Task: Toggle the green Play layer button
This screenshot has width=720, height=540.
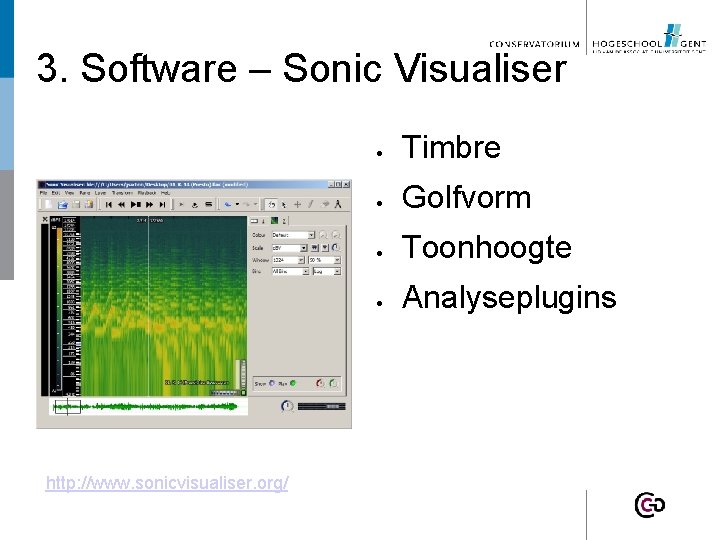Action: click(x=293, y=383)
